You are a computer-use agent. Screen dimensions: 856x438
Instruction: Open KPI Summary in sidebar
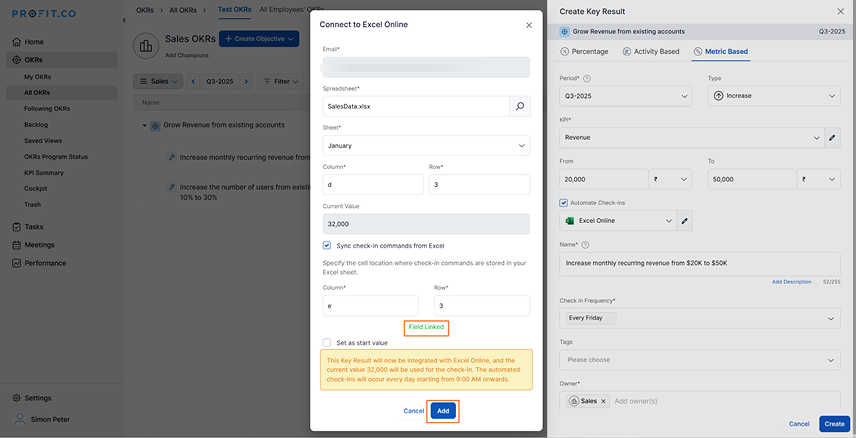click(44, 173)
